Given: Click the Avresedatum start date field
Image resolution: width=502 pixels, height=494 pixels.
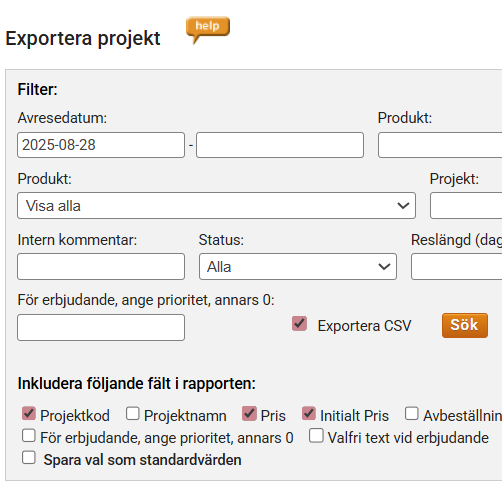Looking at the screenshot, I should coord(101,145).
